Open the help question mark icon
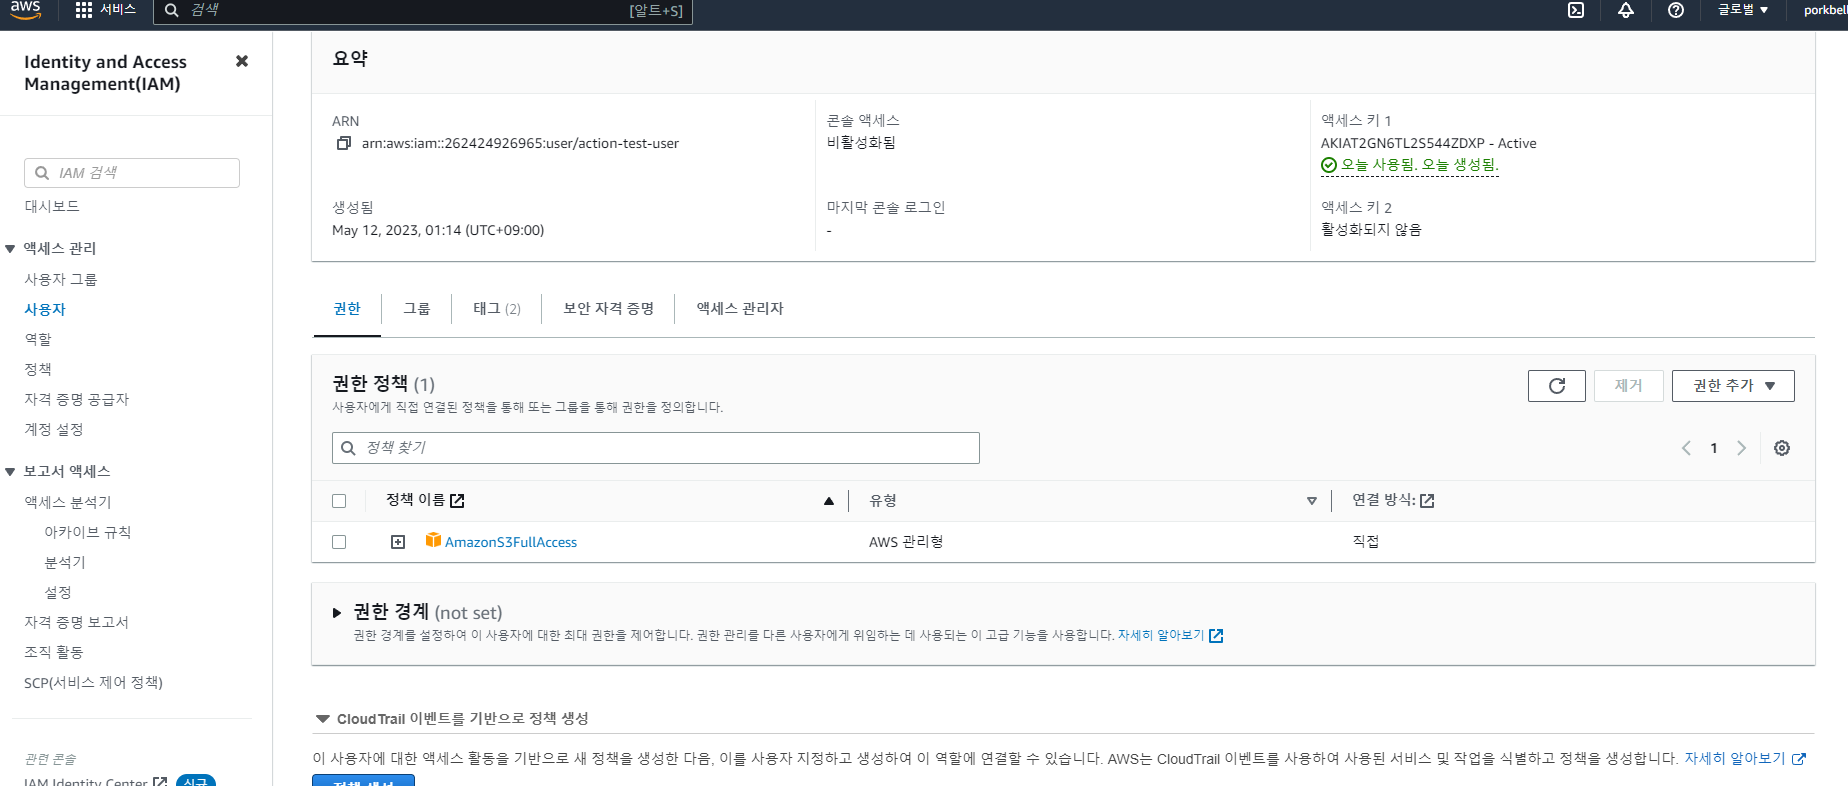The image size is (1848, 786). (1676, 10)
